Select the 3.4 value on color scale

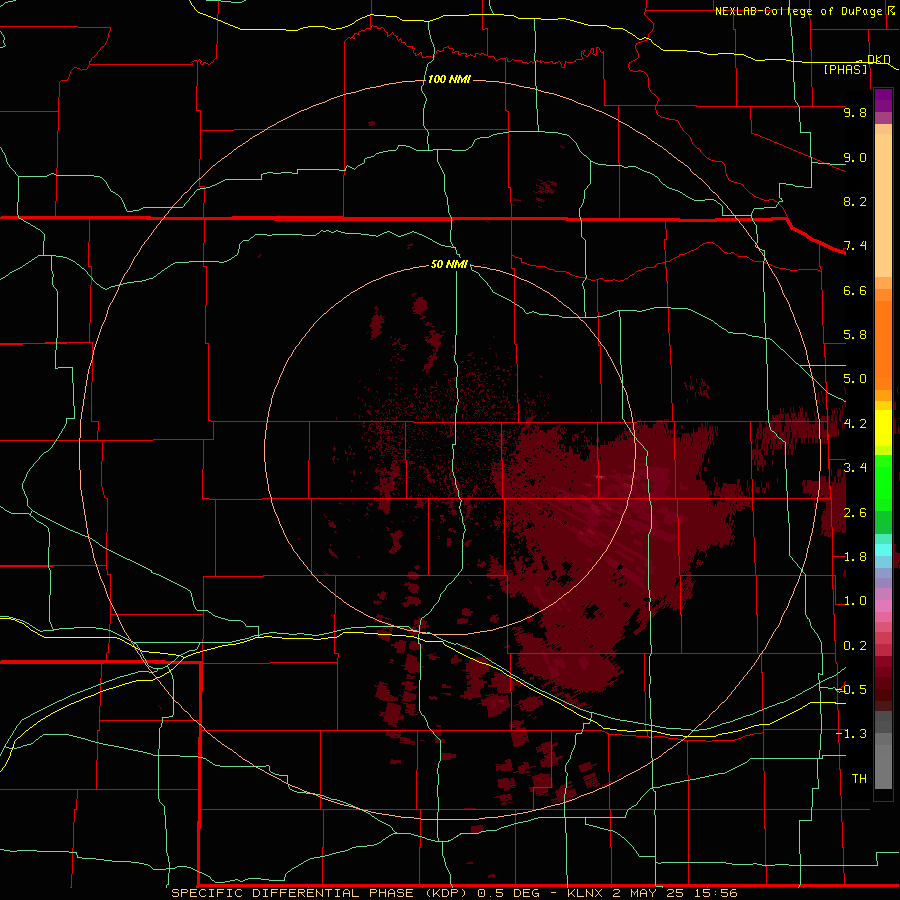[855, 468]
